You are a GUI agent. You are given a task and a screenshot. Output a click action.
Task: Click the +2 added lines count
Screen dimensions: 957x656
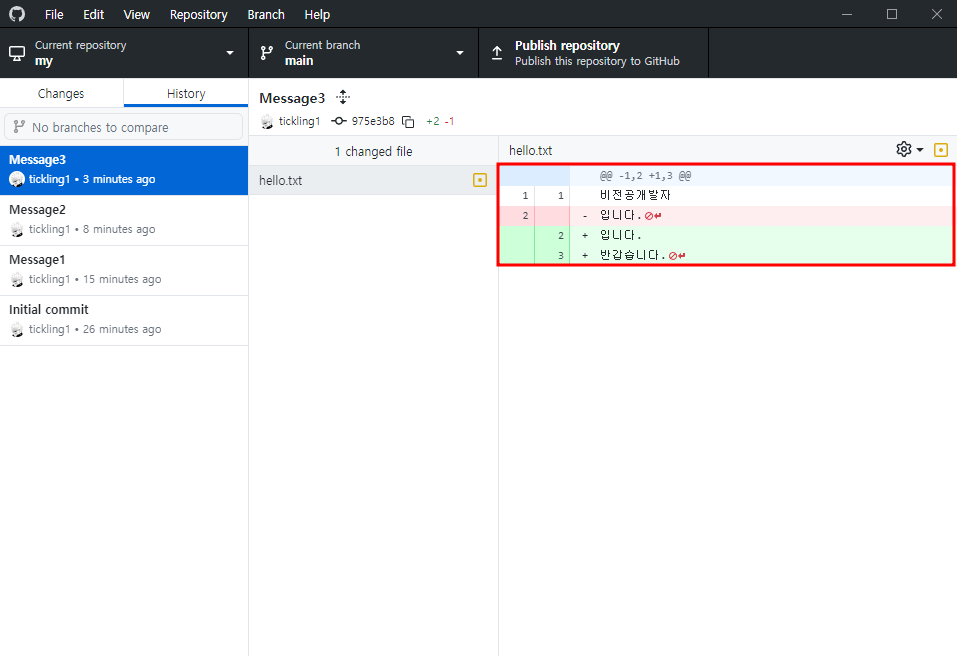coord(432,121)
